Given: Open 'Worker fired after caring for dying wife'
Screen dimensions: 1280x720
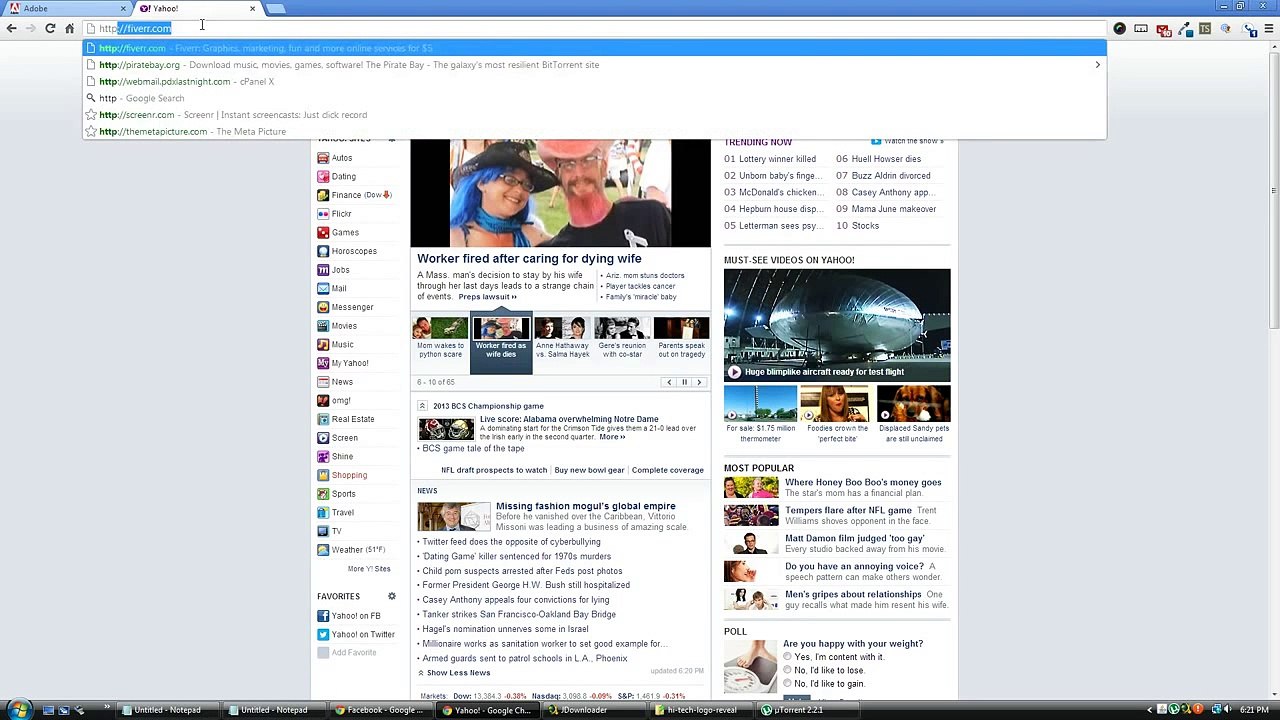Looking at the screenshot, I should 529,259.
